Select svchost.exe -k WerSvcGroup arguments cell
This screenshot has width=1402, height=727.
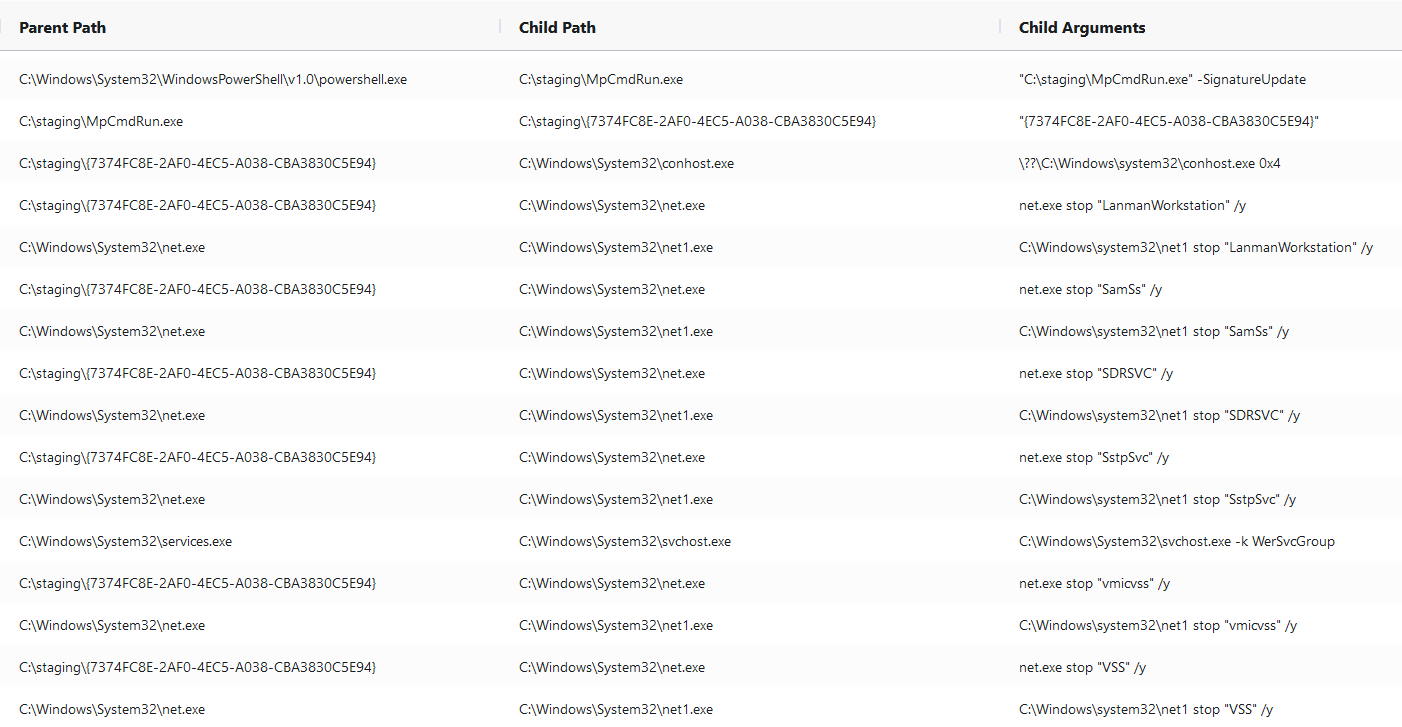click(1177, 541)
